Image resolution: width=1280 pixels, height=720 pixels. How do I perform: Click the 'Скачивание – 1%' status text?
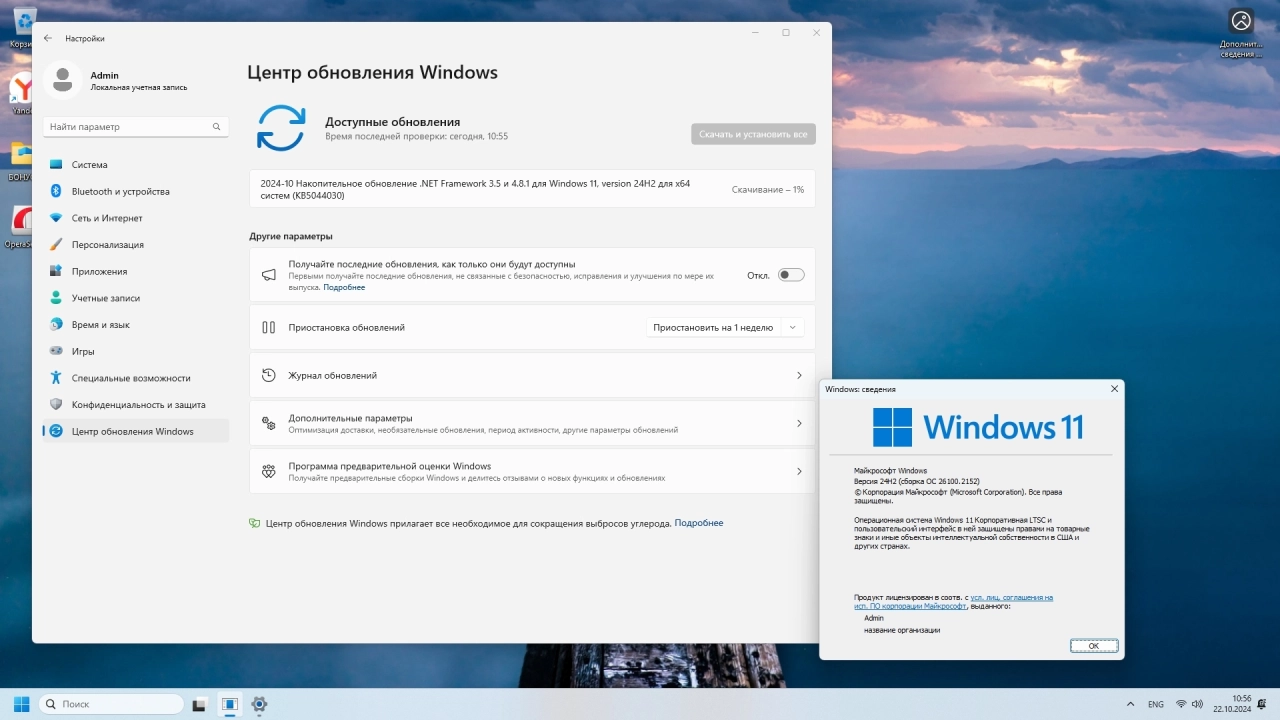768,189
